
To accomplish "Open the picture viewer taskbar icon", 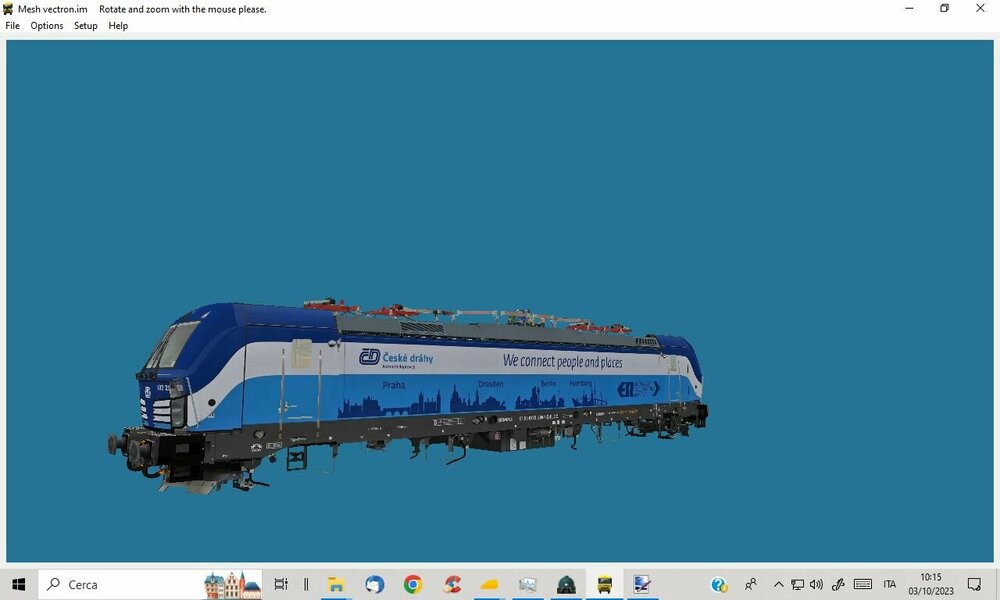I will tap(527, 584).
